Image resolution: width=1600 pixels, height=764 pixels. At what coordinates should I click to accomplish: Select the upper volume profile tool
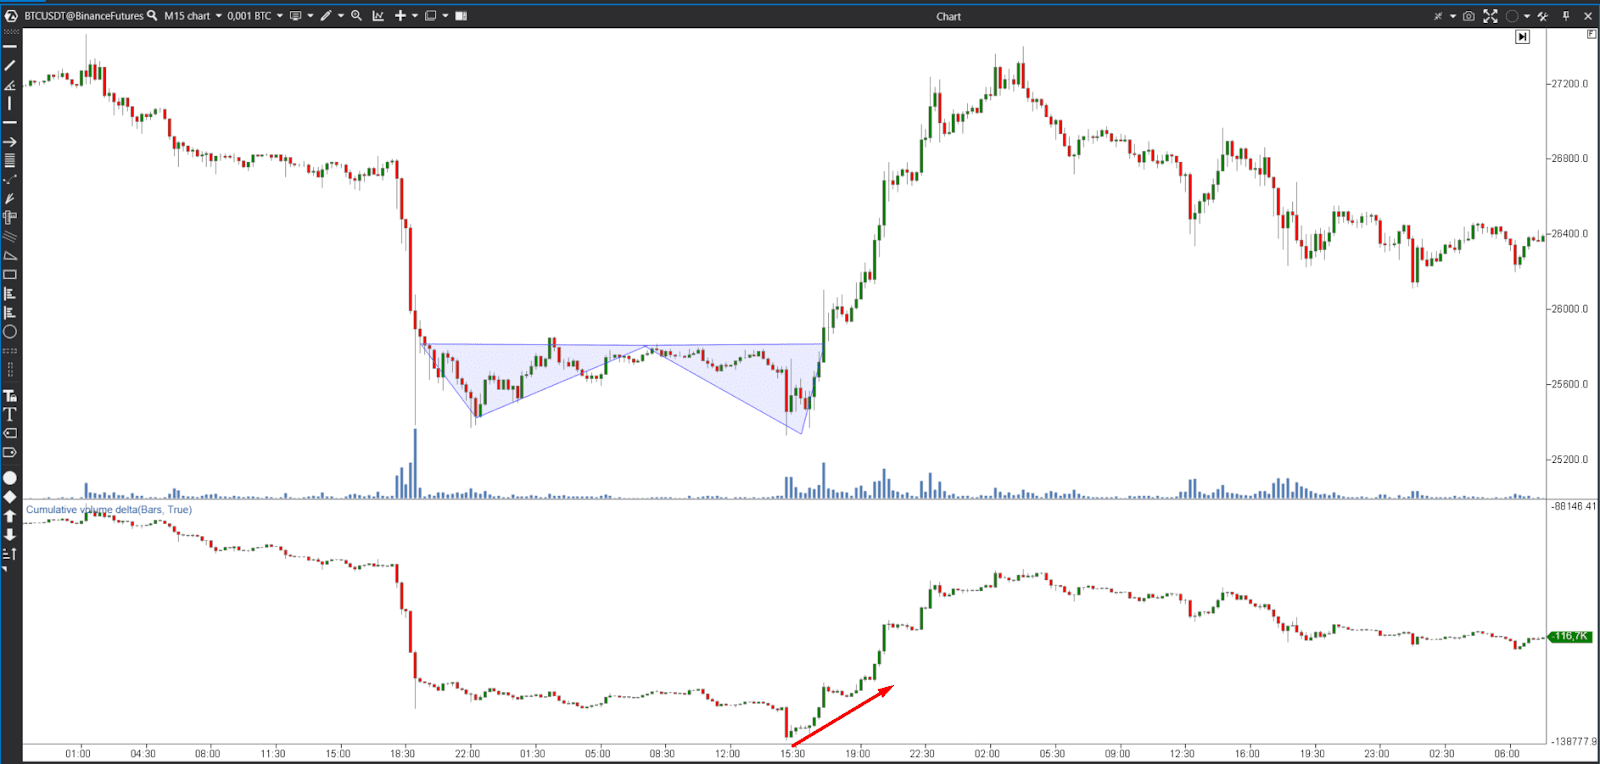click(10, 293)
